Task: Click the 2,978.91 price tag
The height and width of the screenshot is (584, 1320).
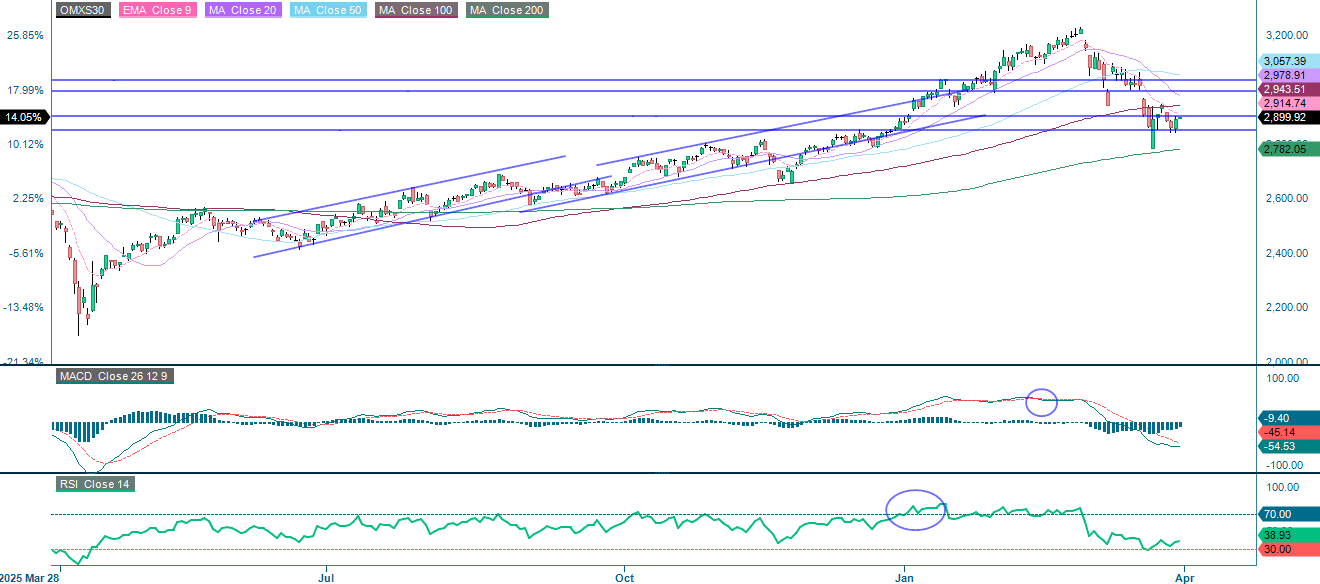Action: pos(1288,75)
